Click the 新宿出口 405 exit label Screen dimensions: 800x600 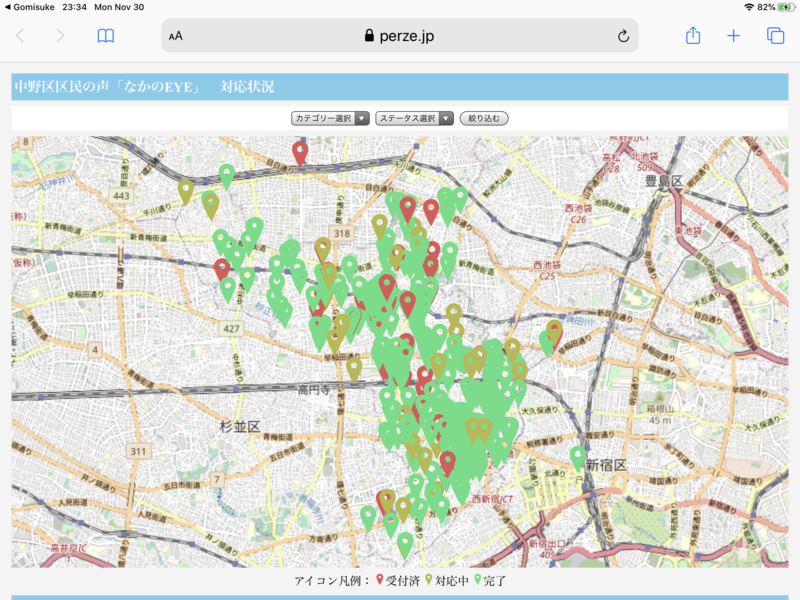pyautogui.click(x=547, y=548)
